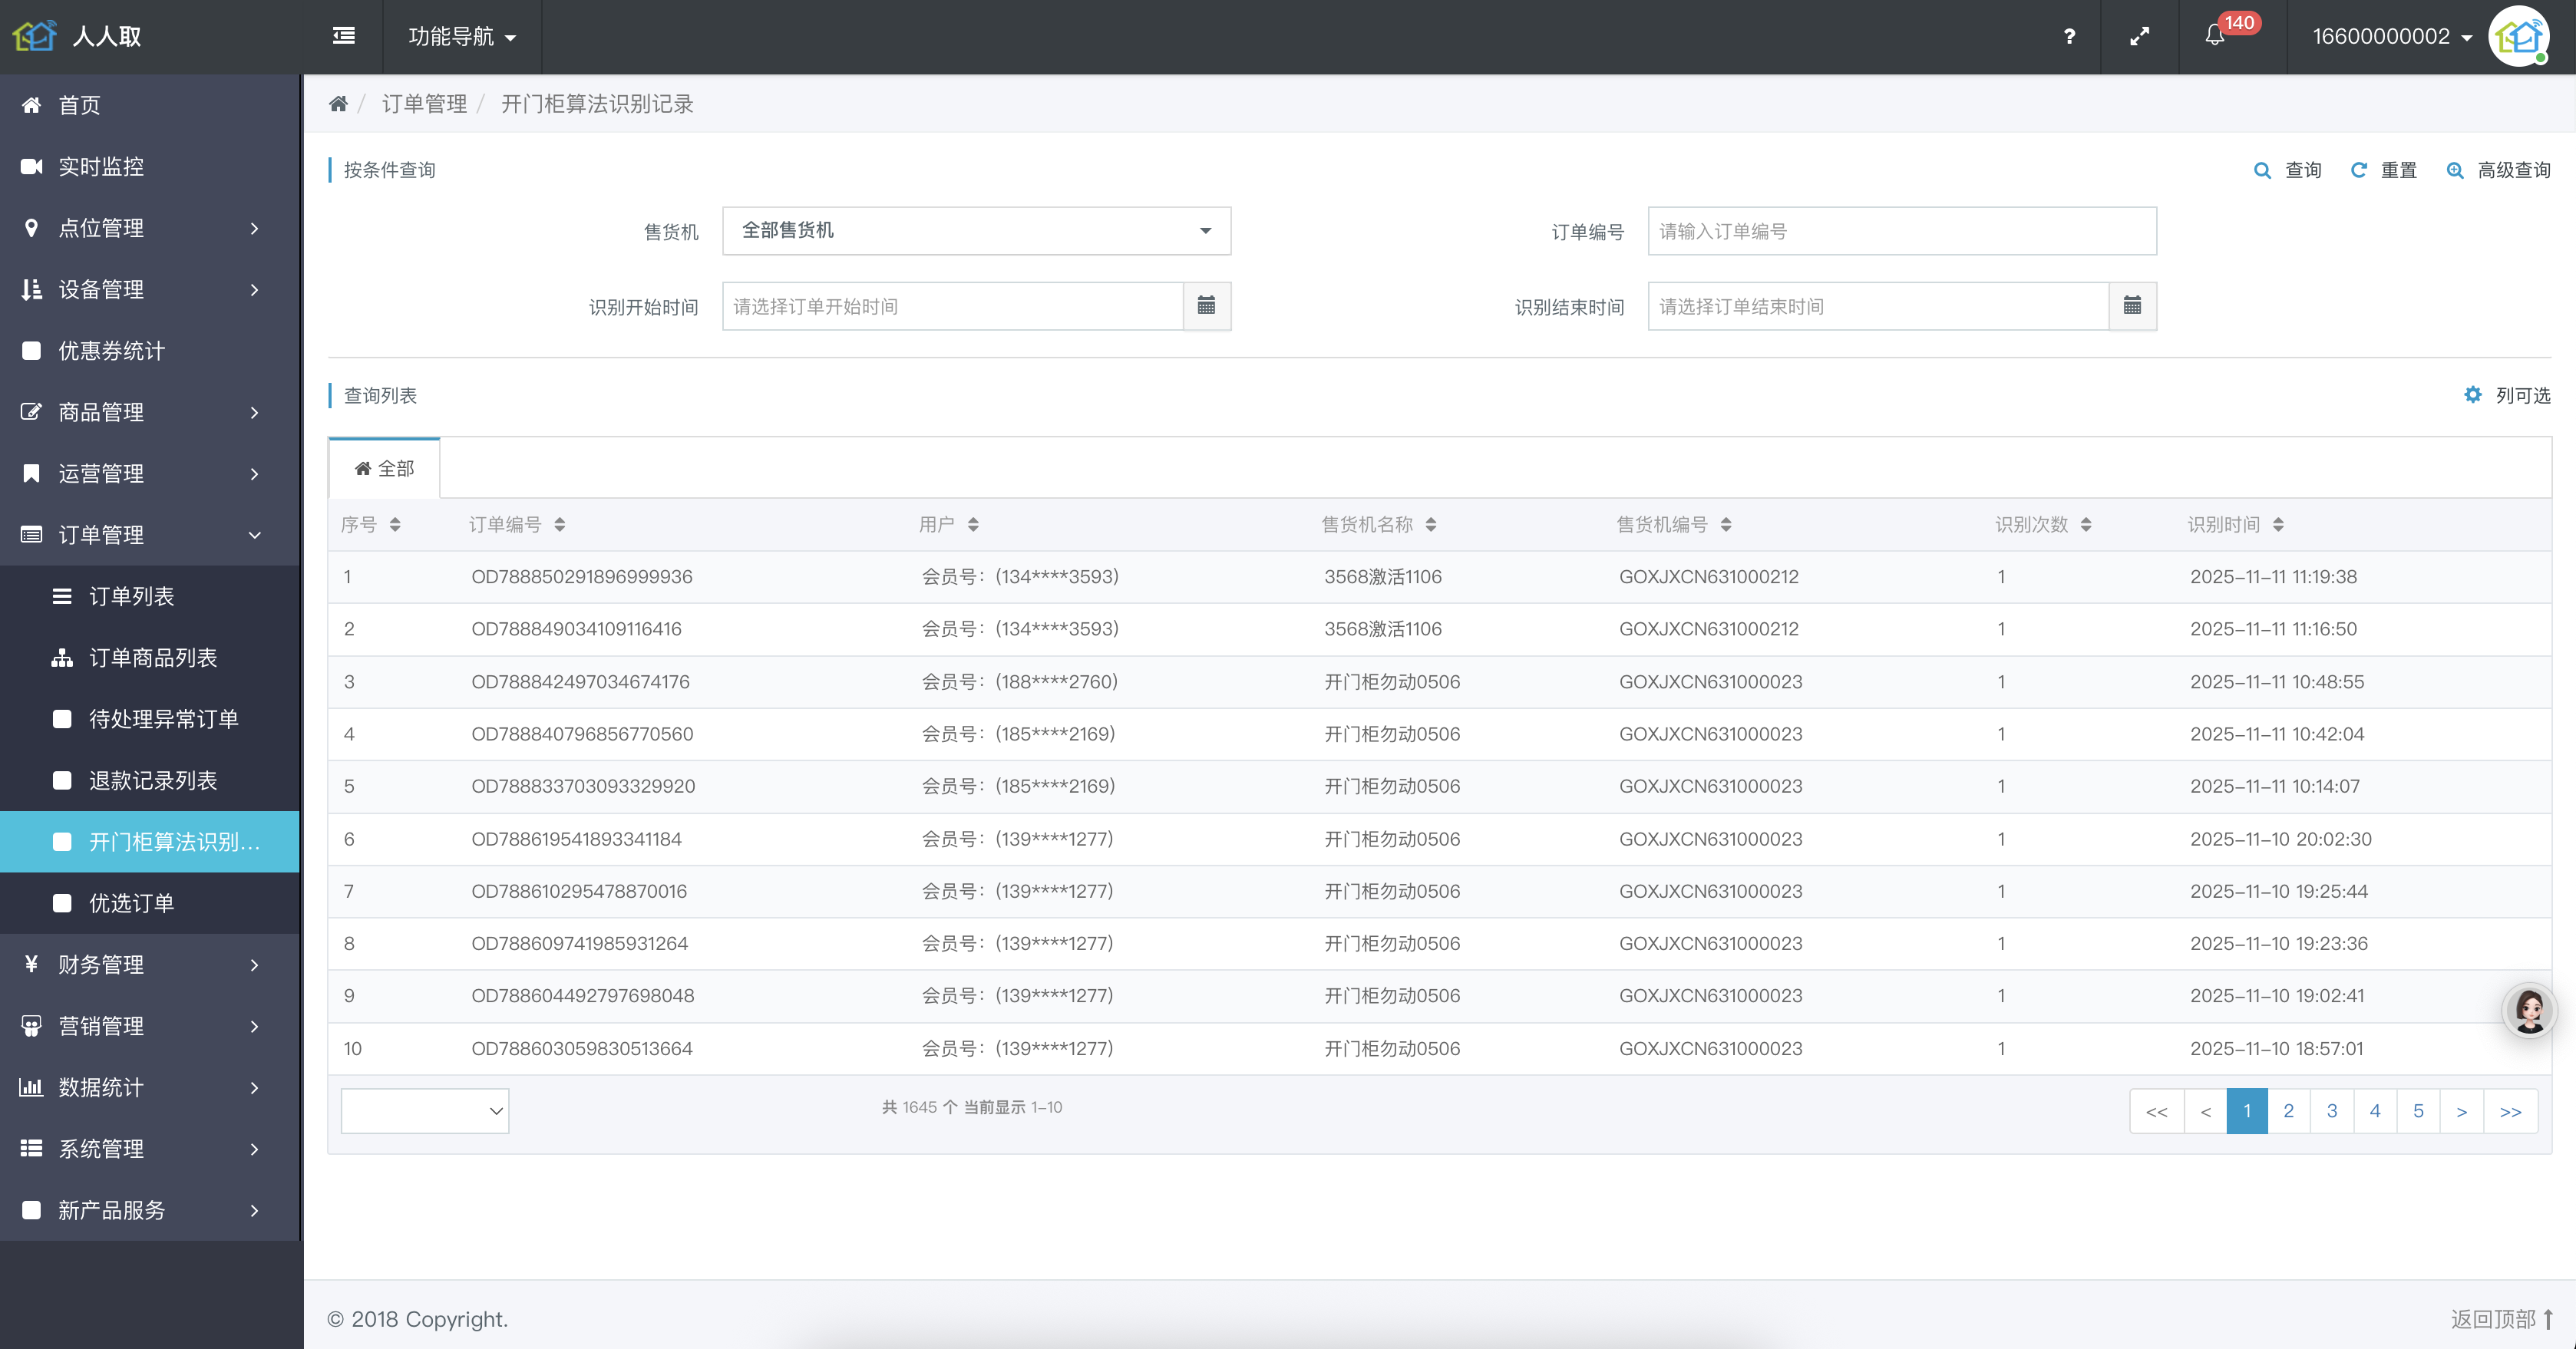This screenshot has height=1349, width=2576.
Task: Click the question mark help icon
Action: (x=2069, y=36)
